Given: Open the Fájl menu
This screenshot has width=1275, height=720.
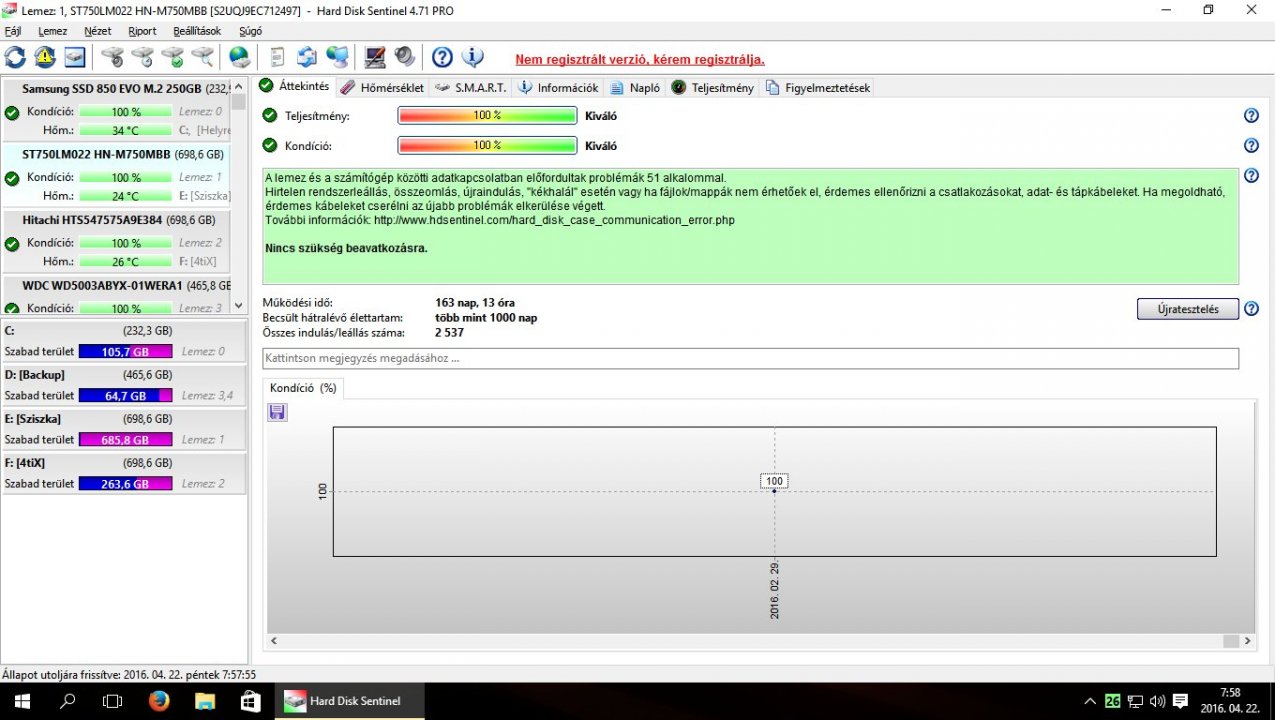Looking at the screenshot, I should pyautogui.click(x=13, y=31).
